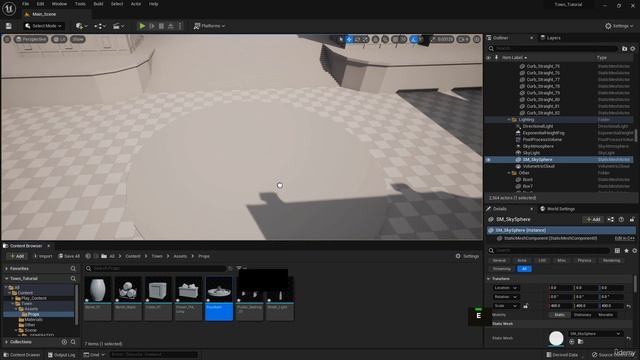640x360 pixels.
Task: Toggle visibility eye for SM_SkySphere
Action: (x=489, y=160)
